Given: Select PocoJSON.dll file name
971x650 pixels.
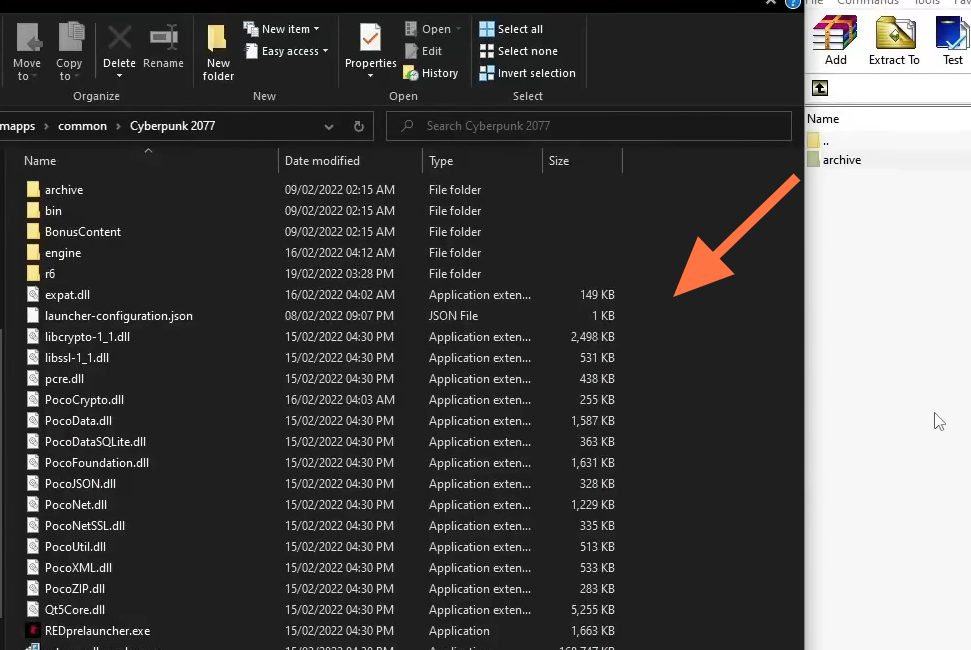Looking at the screenshot, I should (81, 484).
